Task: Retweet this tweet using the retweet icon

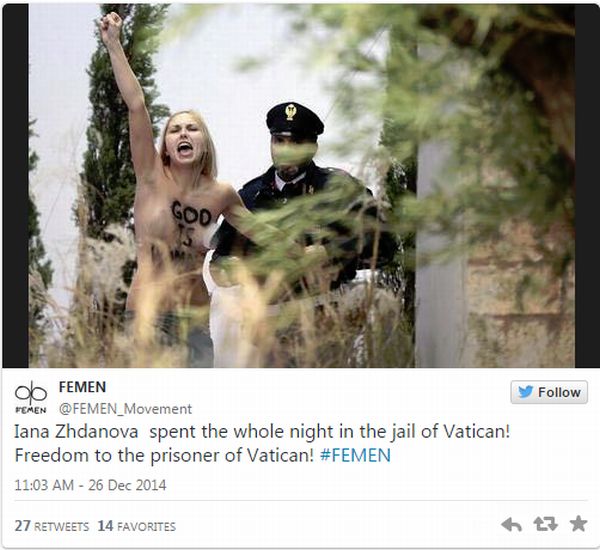Action: pyautogui.click(x=545, y=524)
